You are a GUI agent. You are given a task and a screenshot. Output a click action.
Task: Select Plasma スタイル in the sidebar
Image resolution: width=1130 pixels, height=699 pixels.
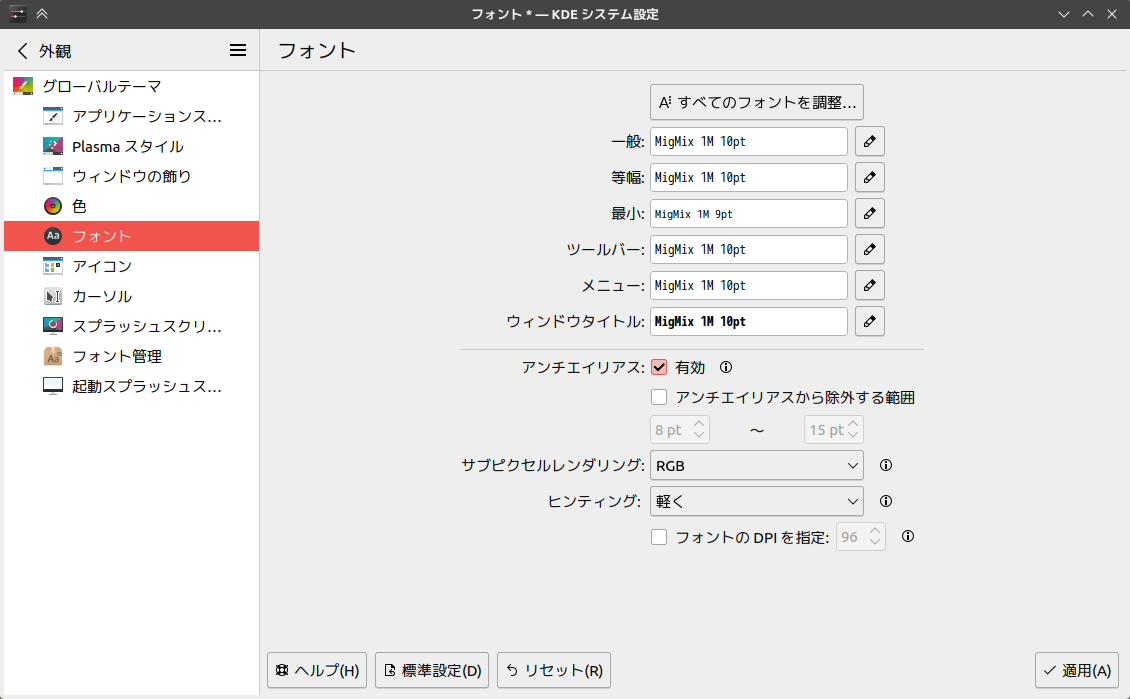click(132, 146)
